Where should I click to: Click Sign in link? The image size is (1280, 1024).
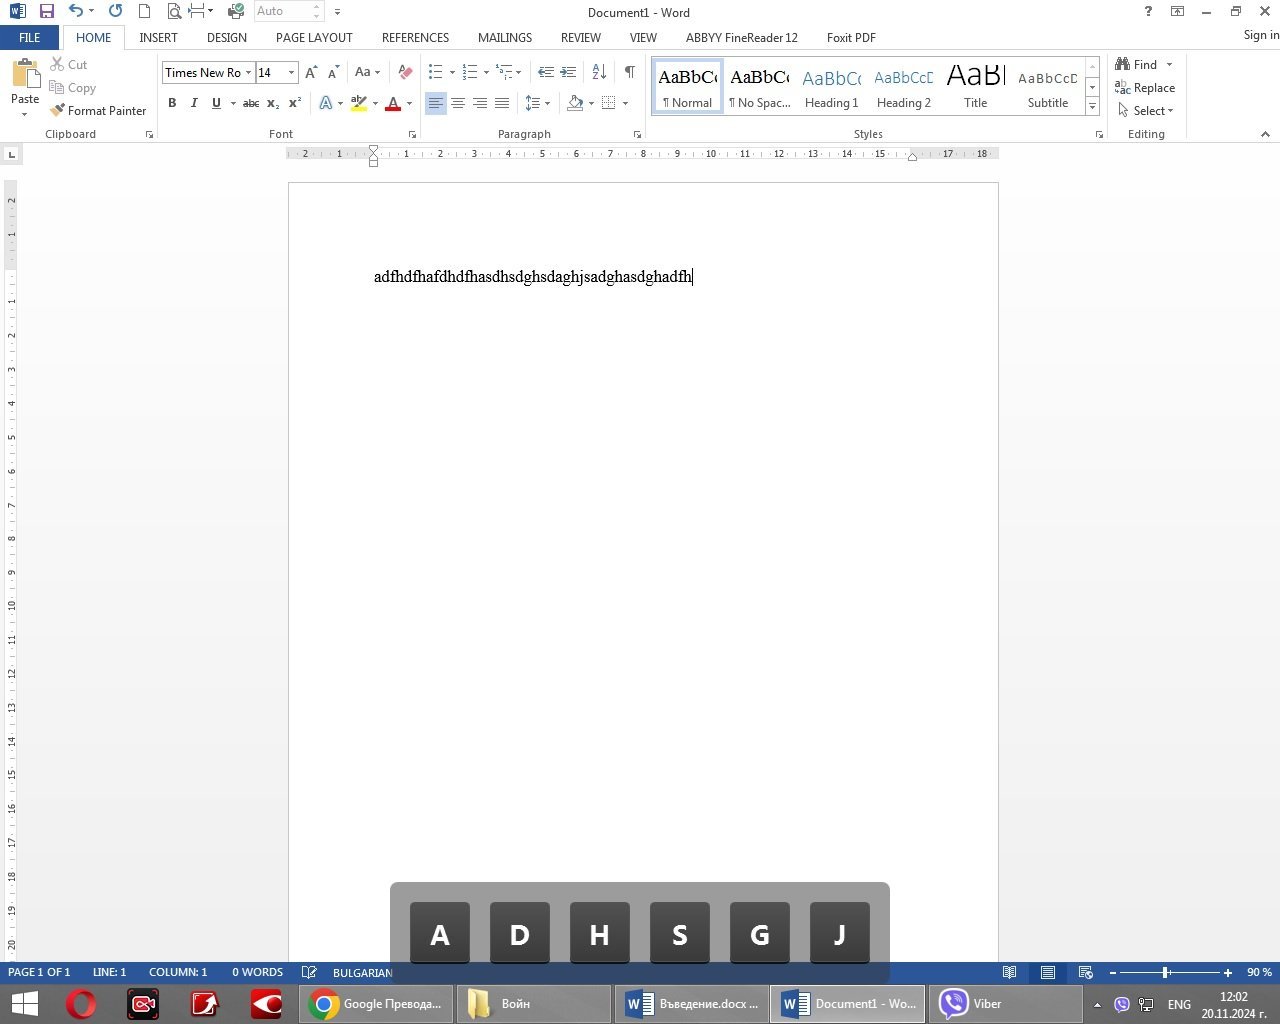point(1261,35)
